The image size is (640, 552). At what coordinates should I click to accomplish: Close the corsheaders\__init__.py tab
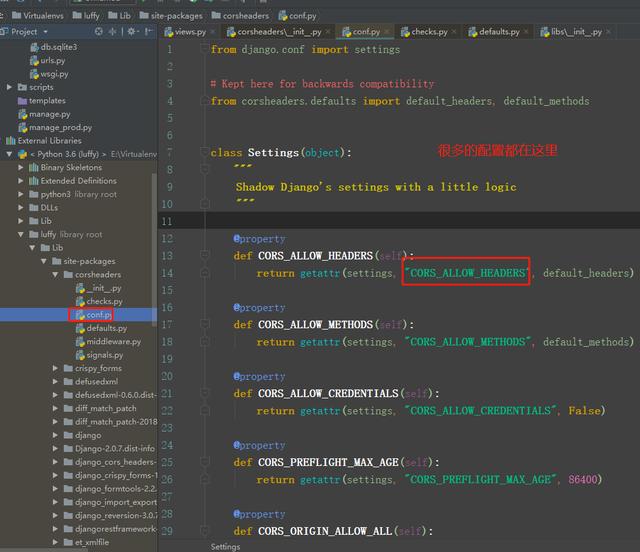pyautogui.click(x=328, y=32)
